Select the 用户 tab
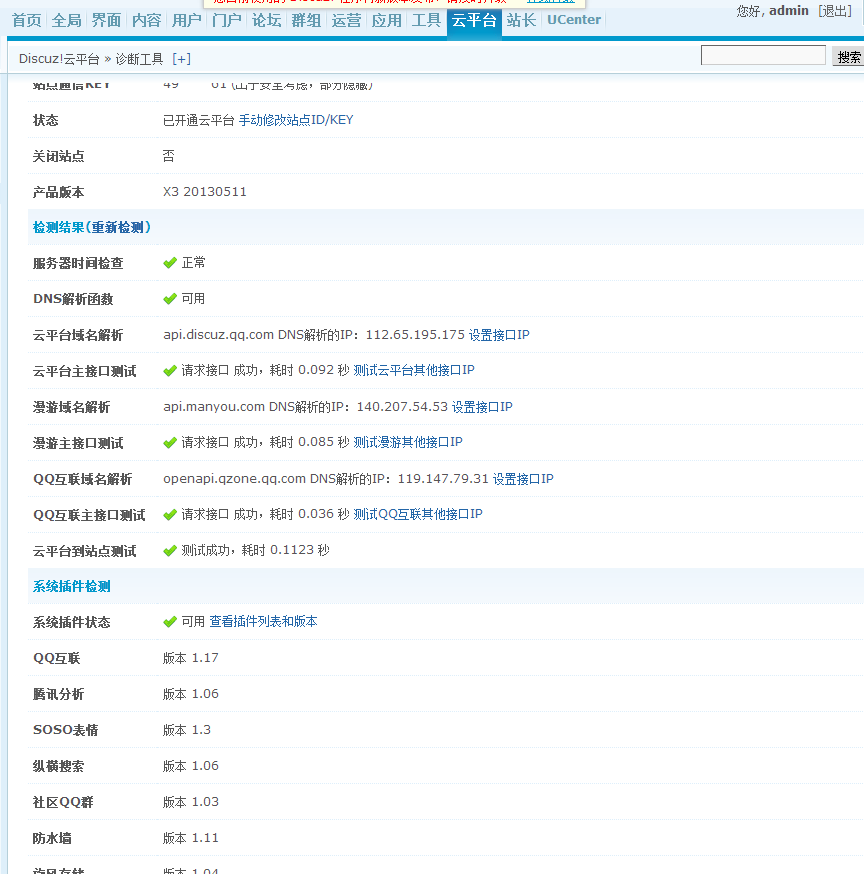The width and height of the screenshot is (864, 874). coord(187,21)
